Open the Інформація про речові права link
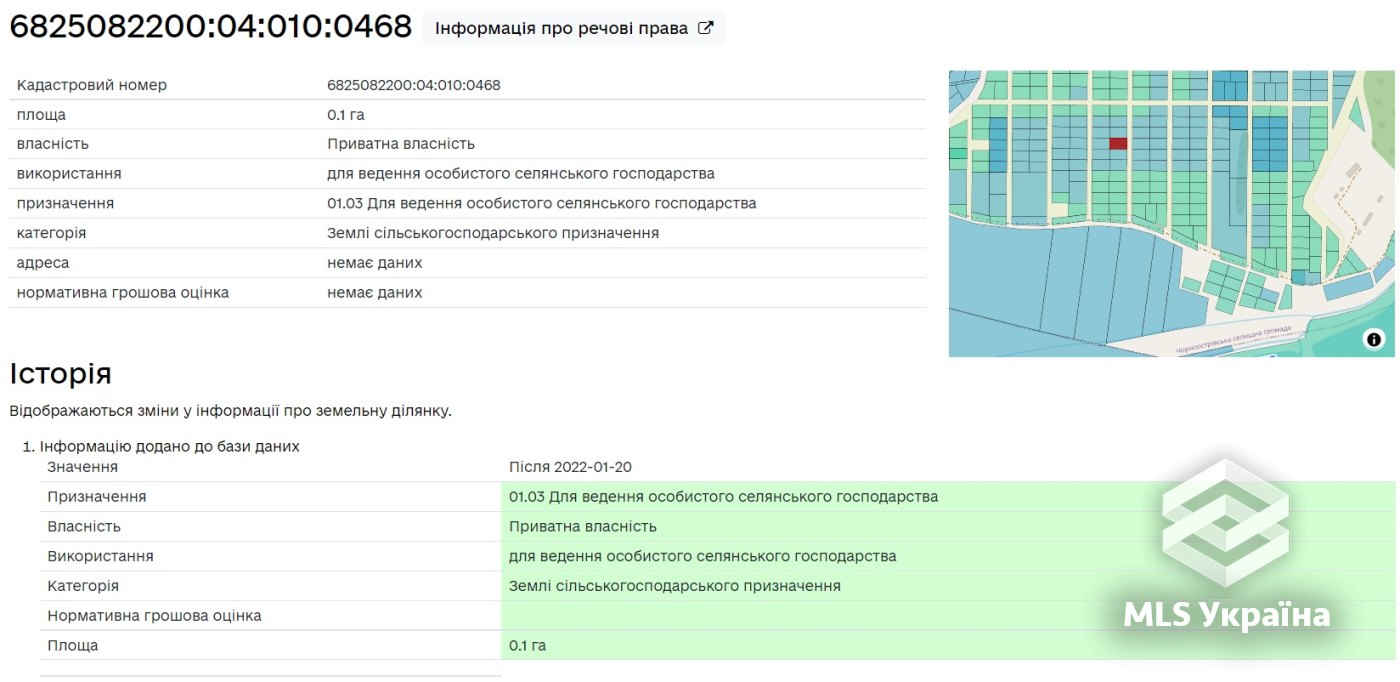This screenshot has height=682, width=1400. (573, 28)
